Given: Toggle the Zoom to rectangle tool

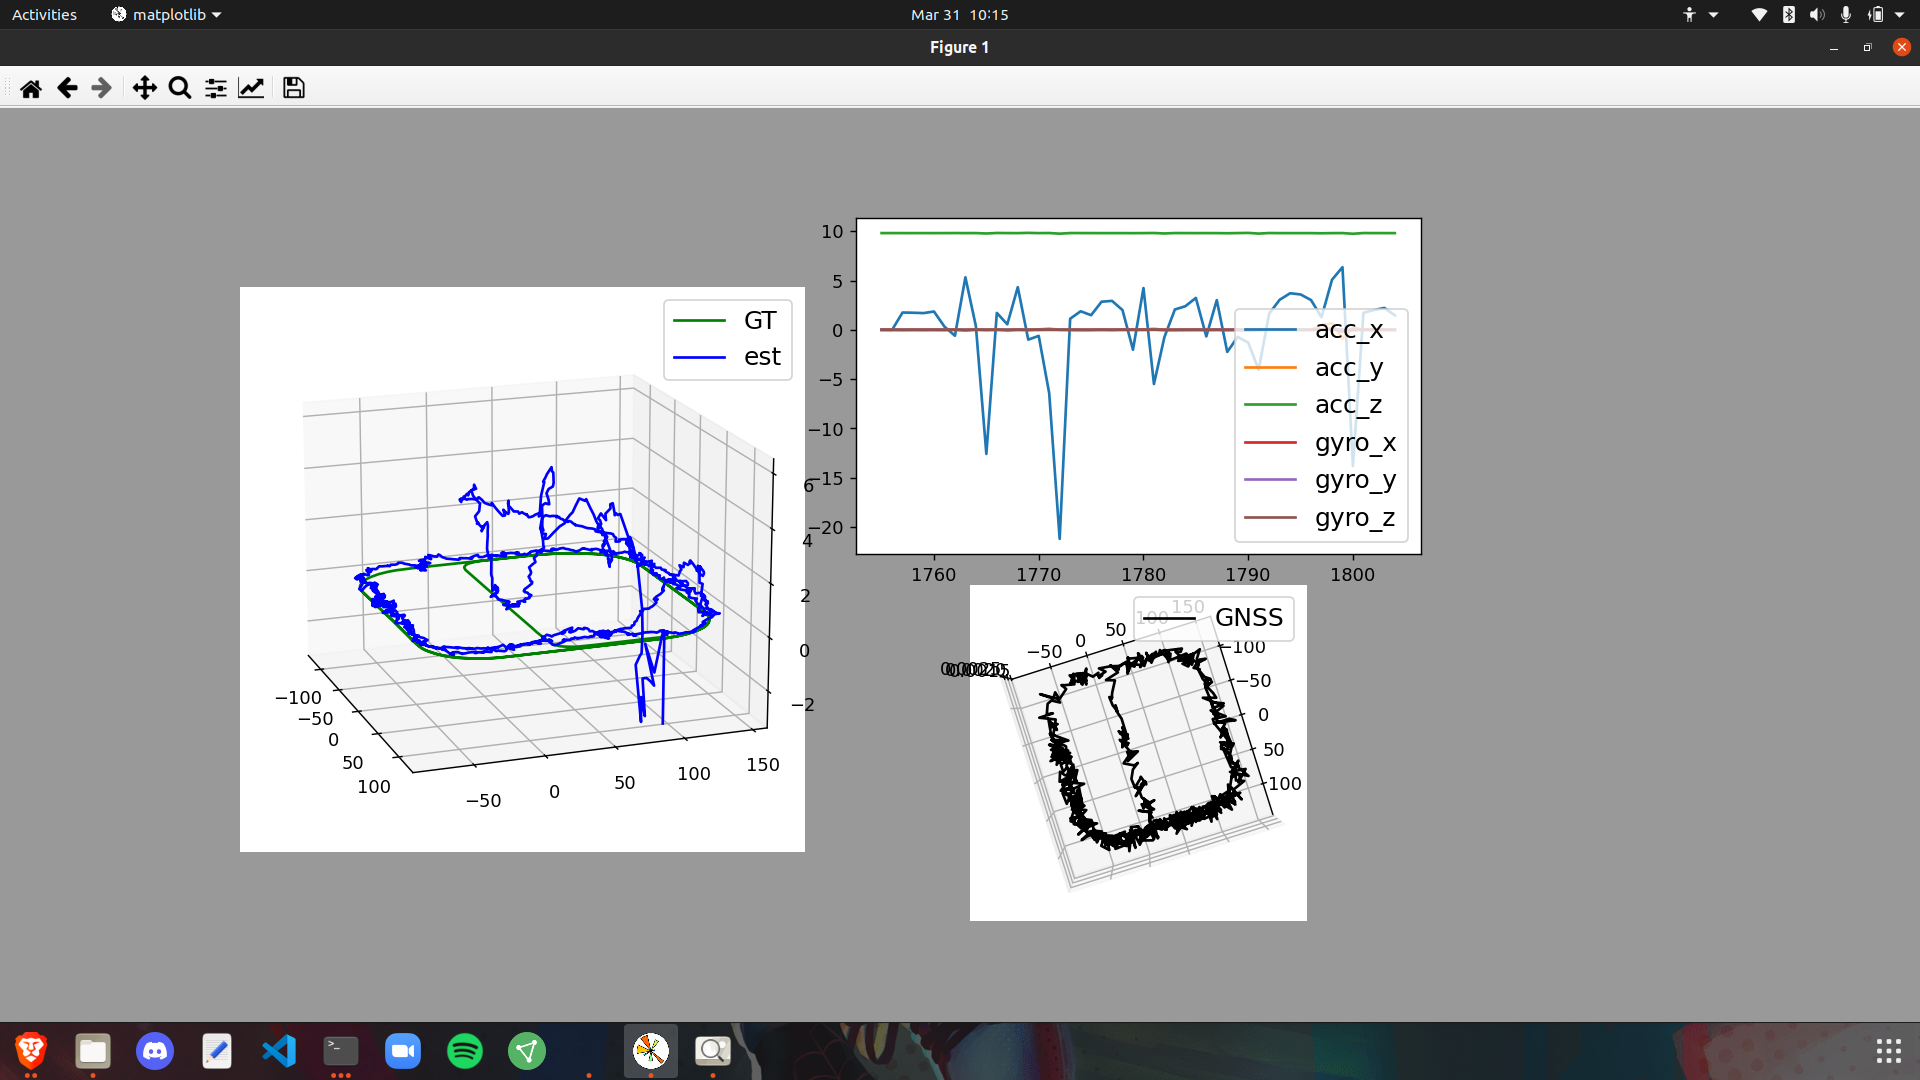Looking at the screenshot, I should coord(180,89).
